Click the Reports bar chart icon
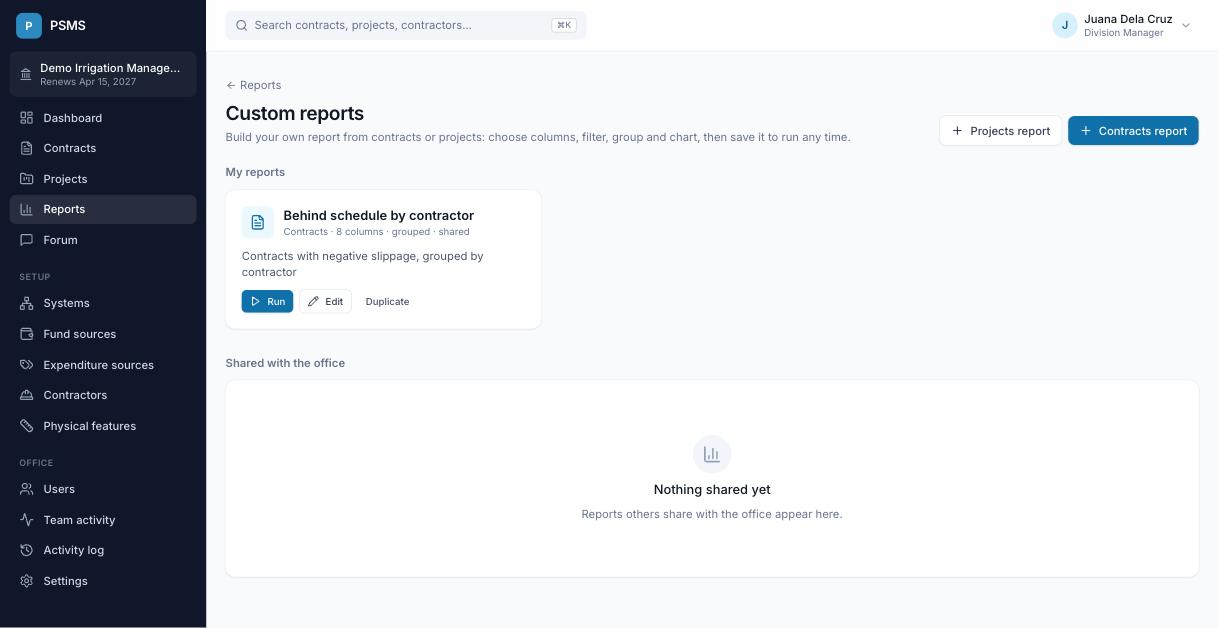1218x628 pixels. click(x=27, y=209)
